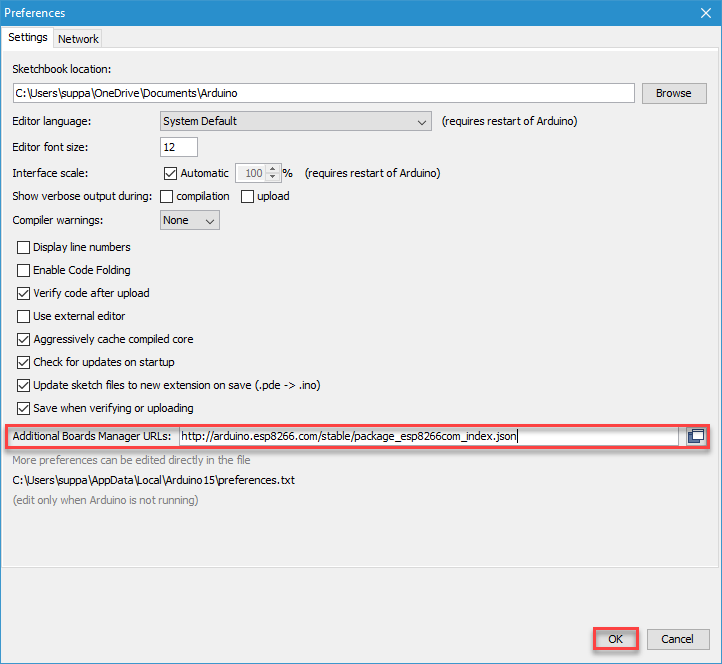Close the Preferences dialog with the X
The image size is (722, 664).
706,13
